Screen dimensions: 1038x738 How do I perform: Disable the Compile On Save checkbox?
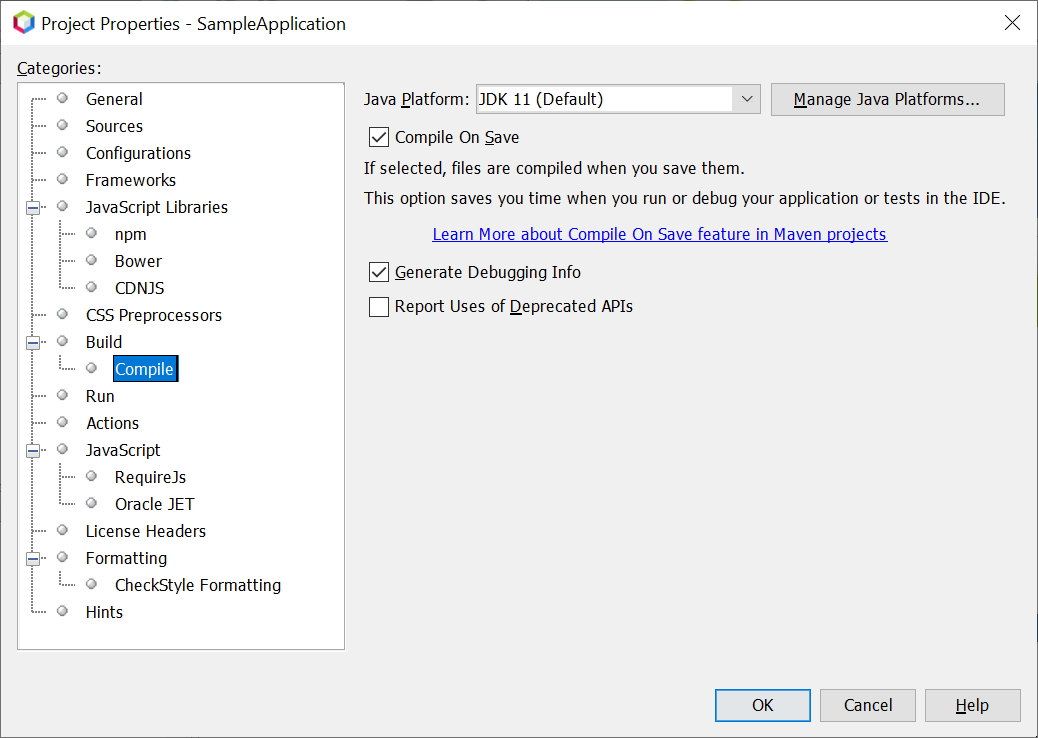tap(379, 137)
